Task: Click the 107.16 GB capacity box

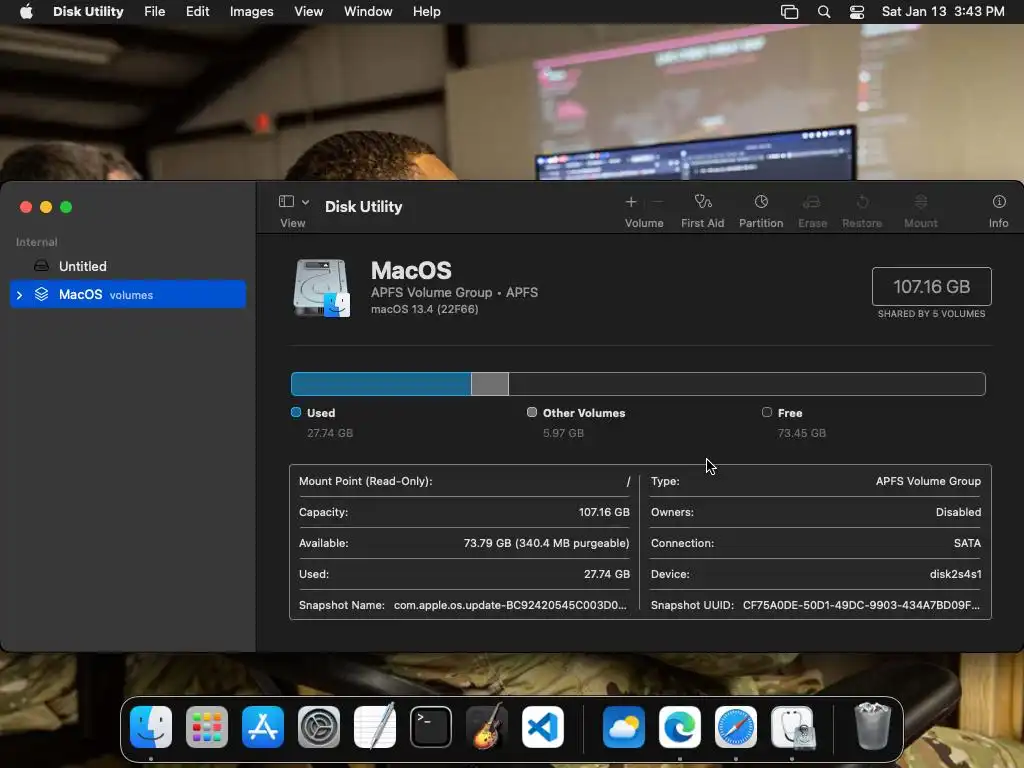Action: (931, 287)
